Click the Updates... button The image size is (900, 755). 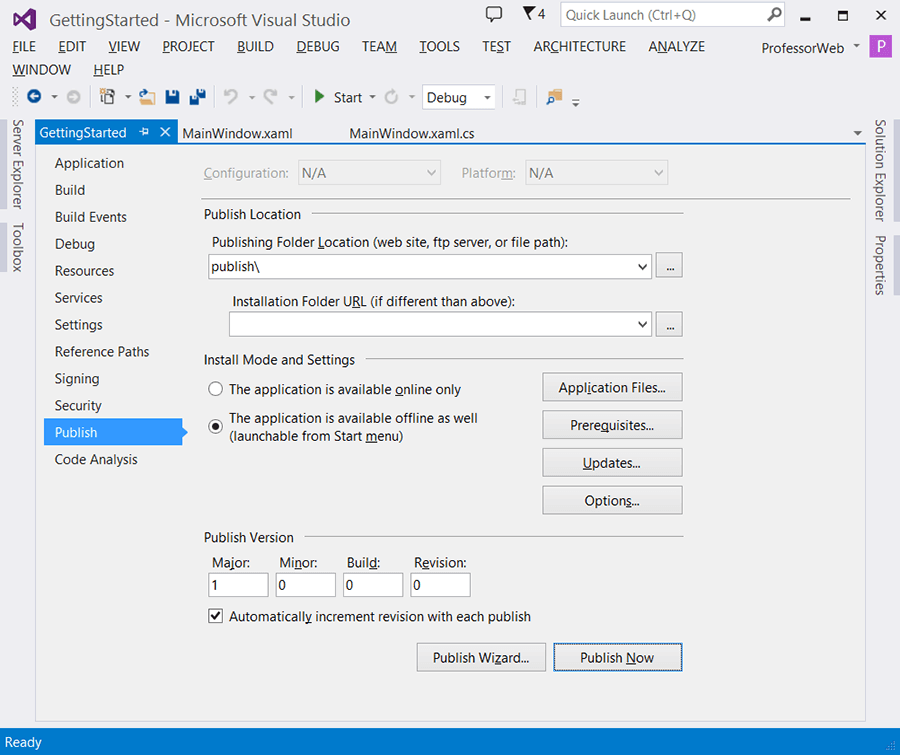click(612, 463)
